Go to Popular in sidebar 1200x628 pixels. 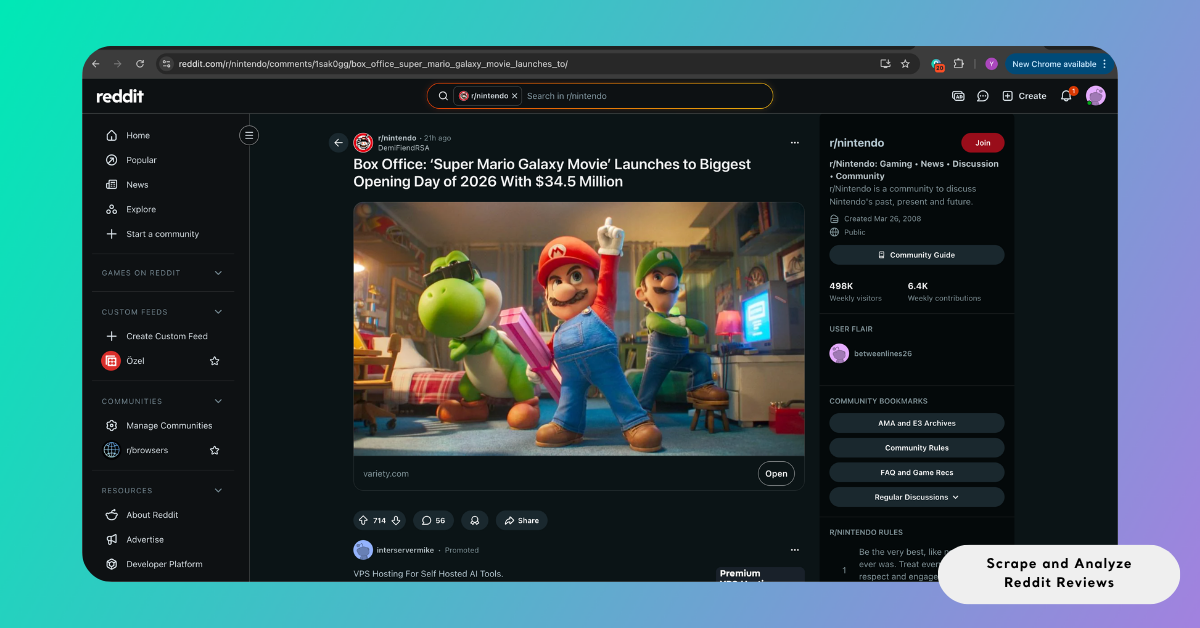(x=141, y=160)
